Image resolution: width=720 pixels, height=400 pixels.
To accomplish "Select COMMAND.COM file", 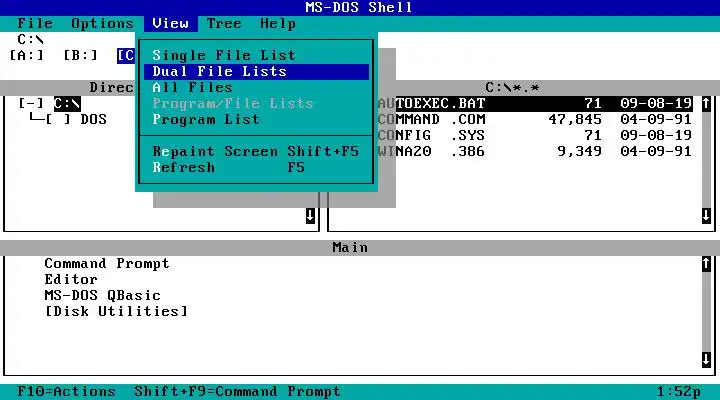I will pos(535,119).
